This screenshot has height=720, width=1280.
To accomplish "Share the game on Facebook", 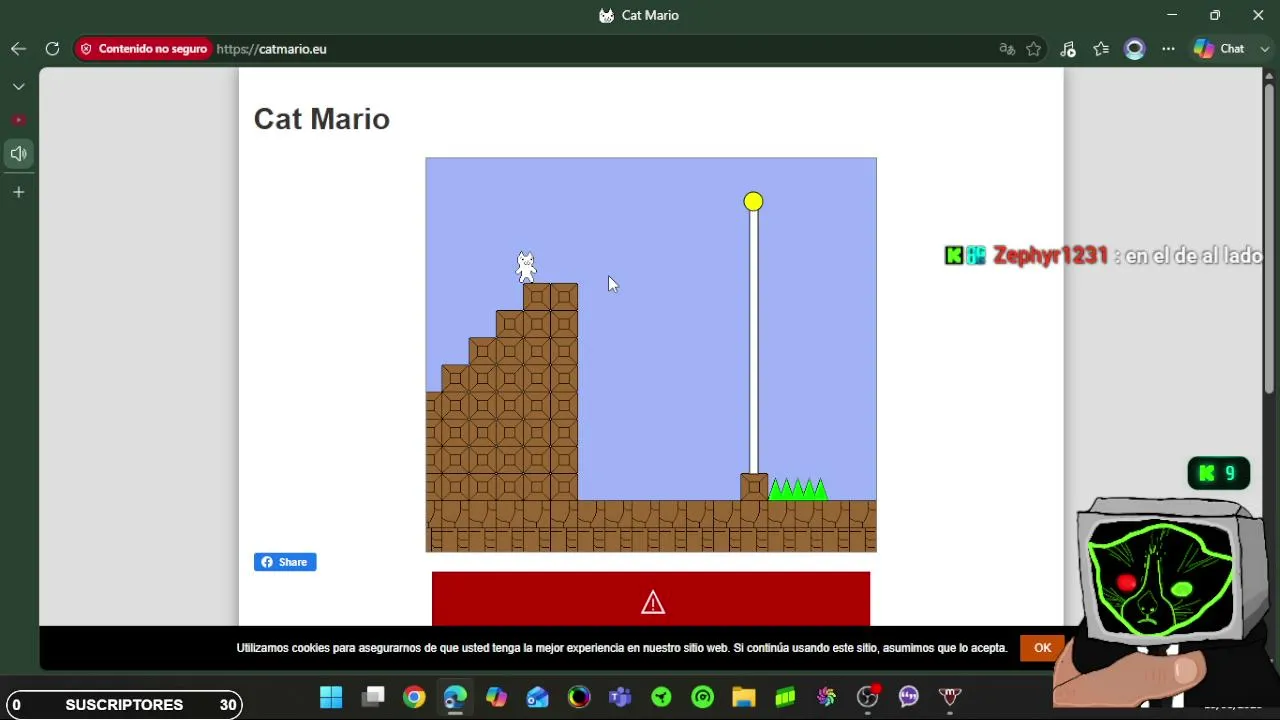I will tap(285, 562).
